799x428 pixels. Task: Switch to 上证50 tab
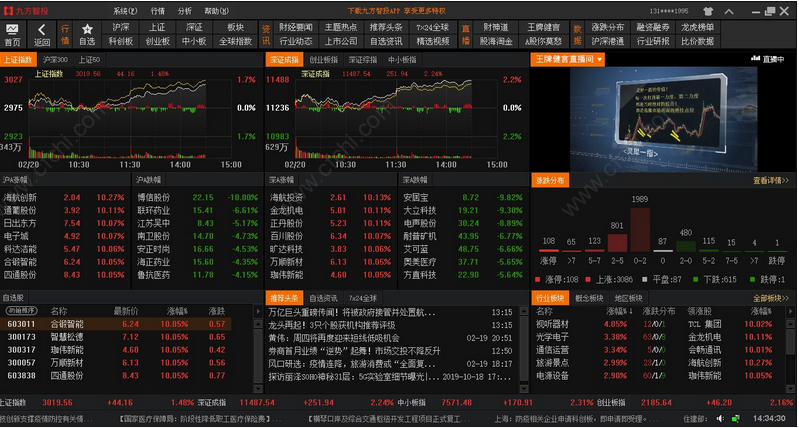(x=89, y=60)
